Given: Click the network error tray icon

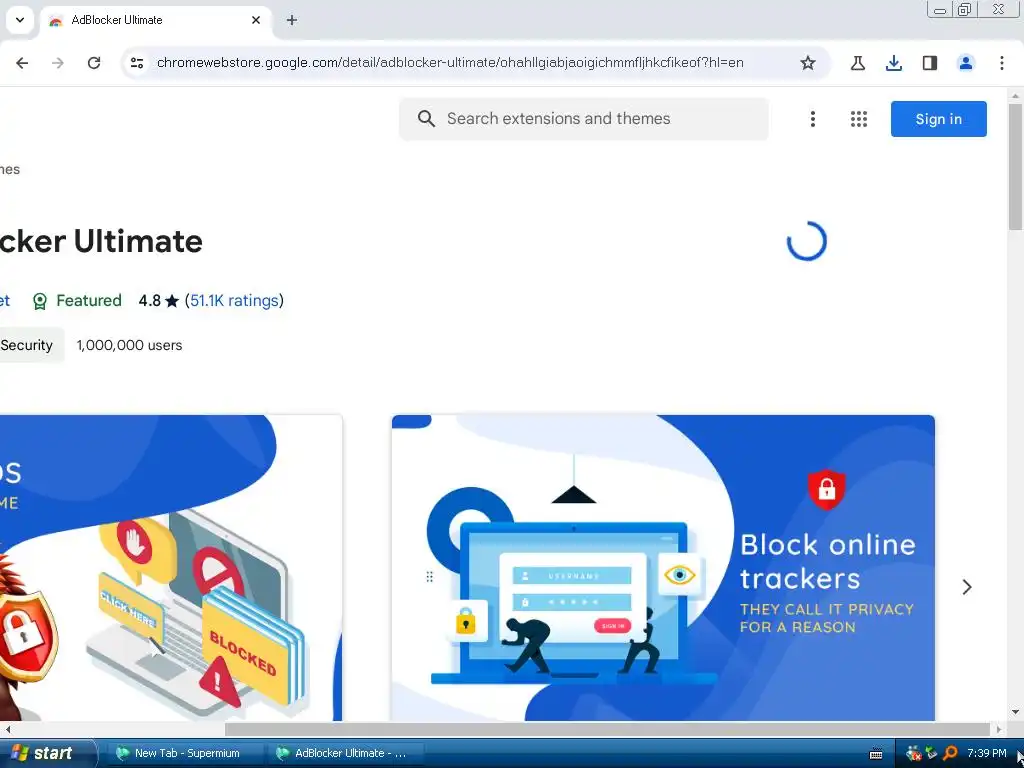Looking at the screenshot, I should click(914, 754).
